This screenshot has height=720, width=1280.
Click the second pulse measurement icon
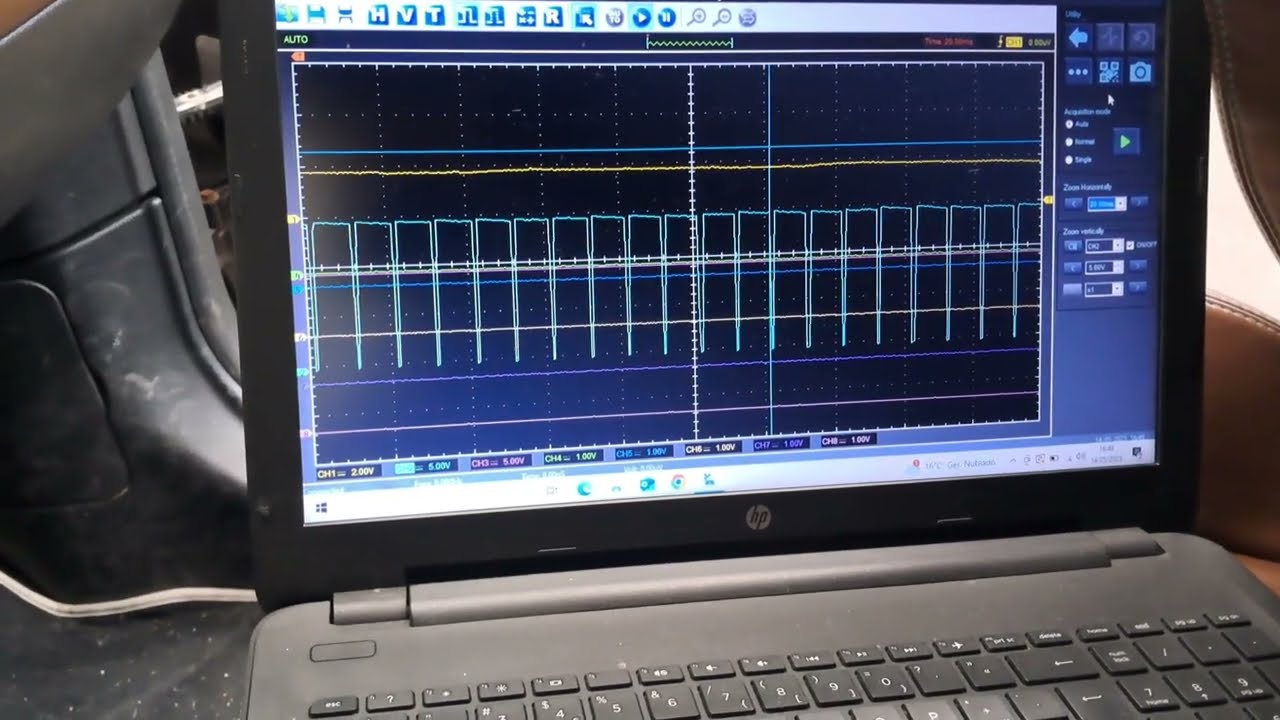pos(494,17)
